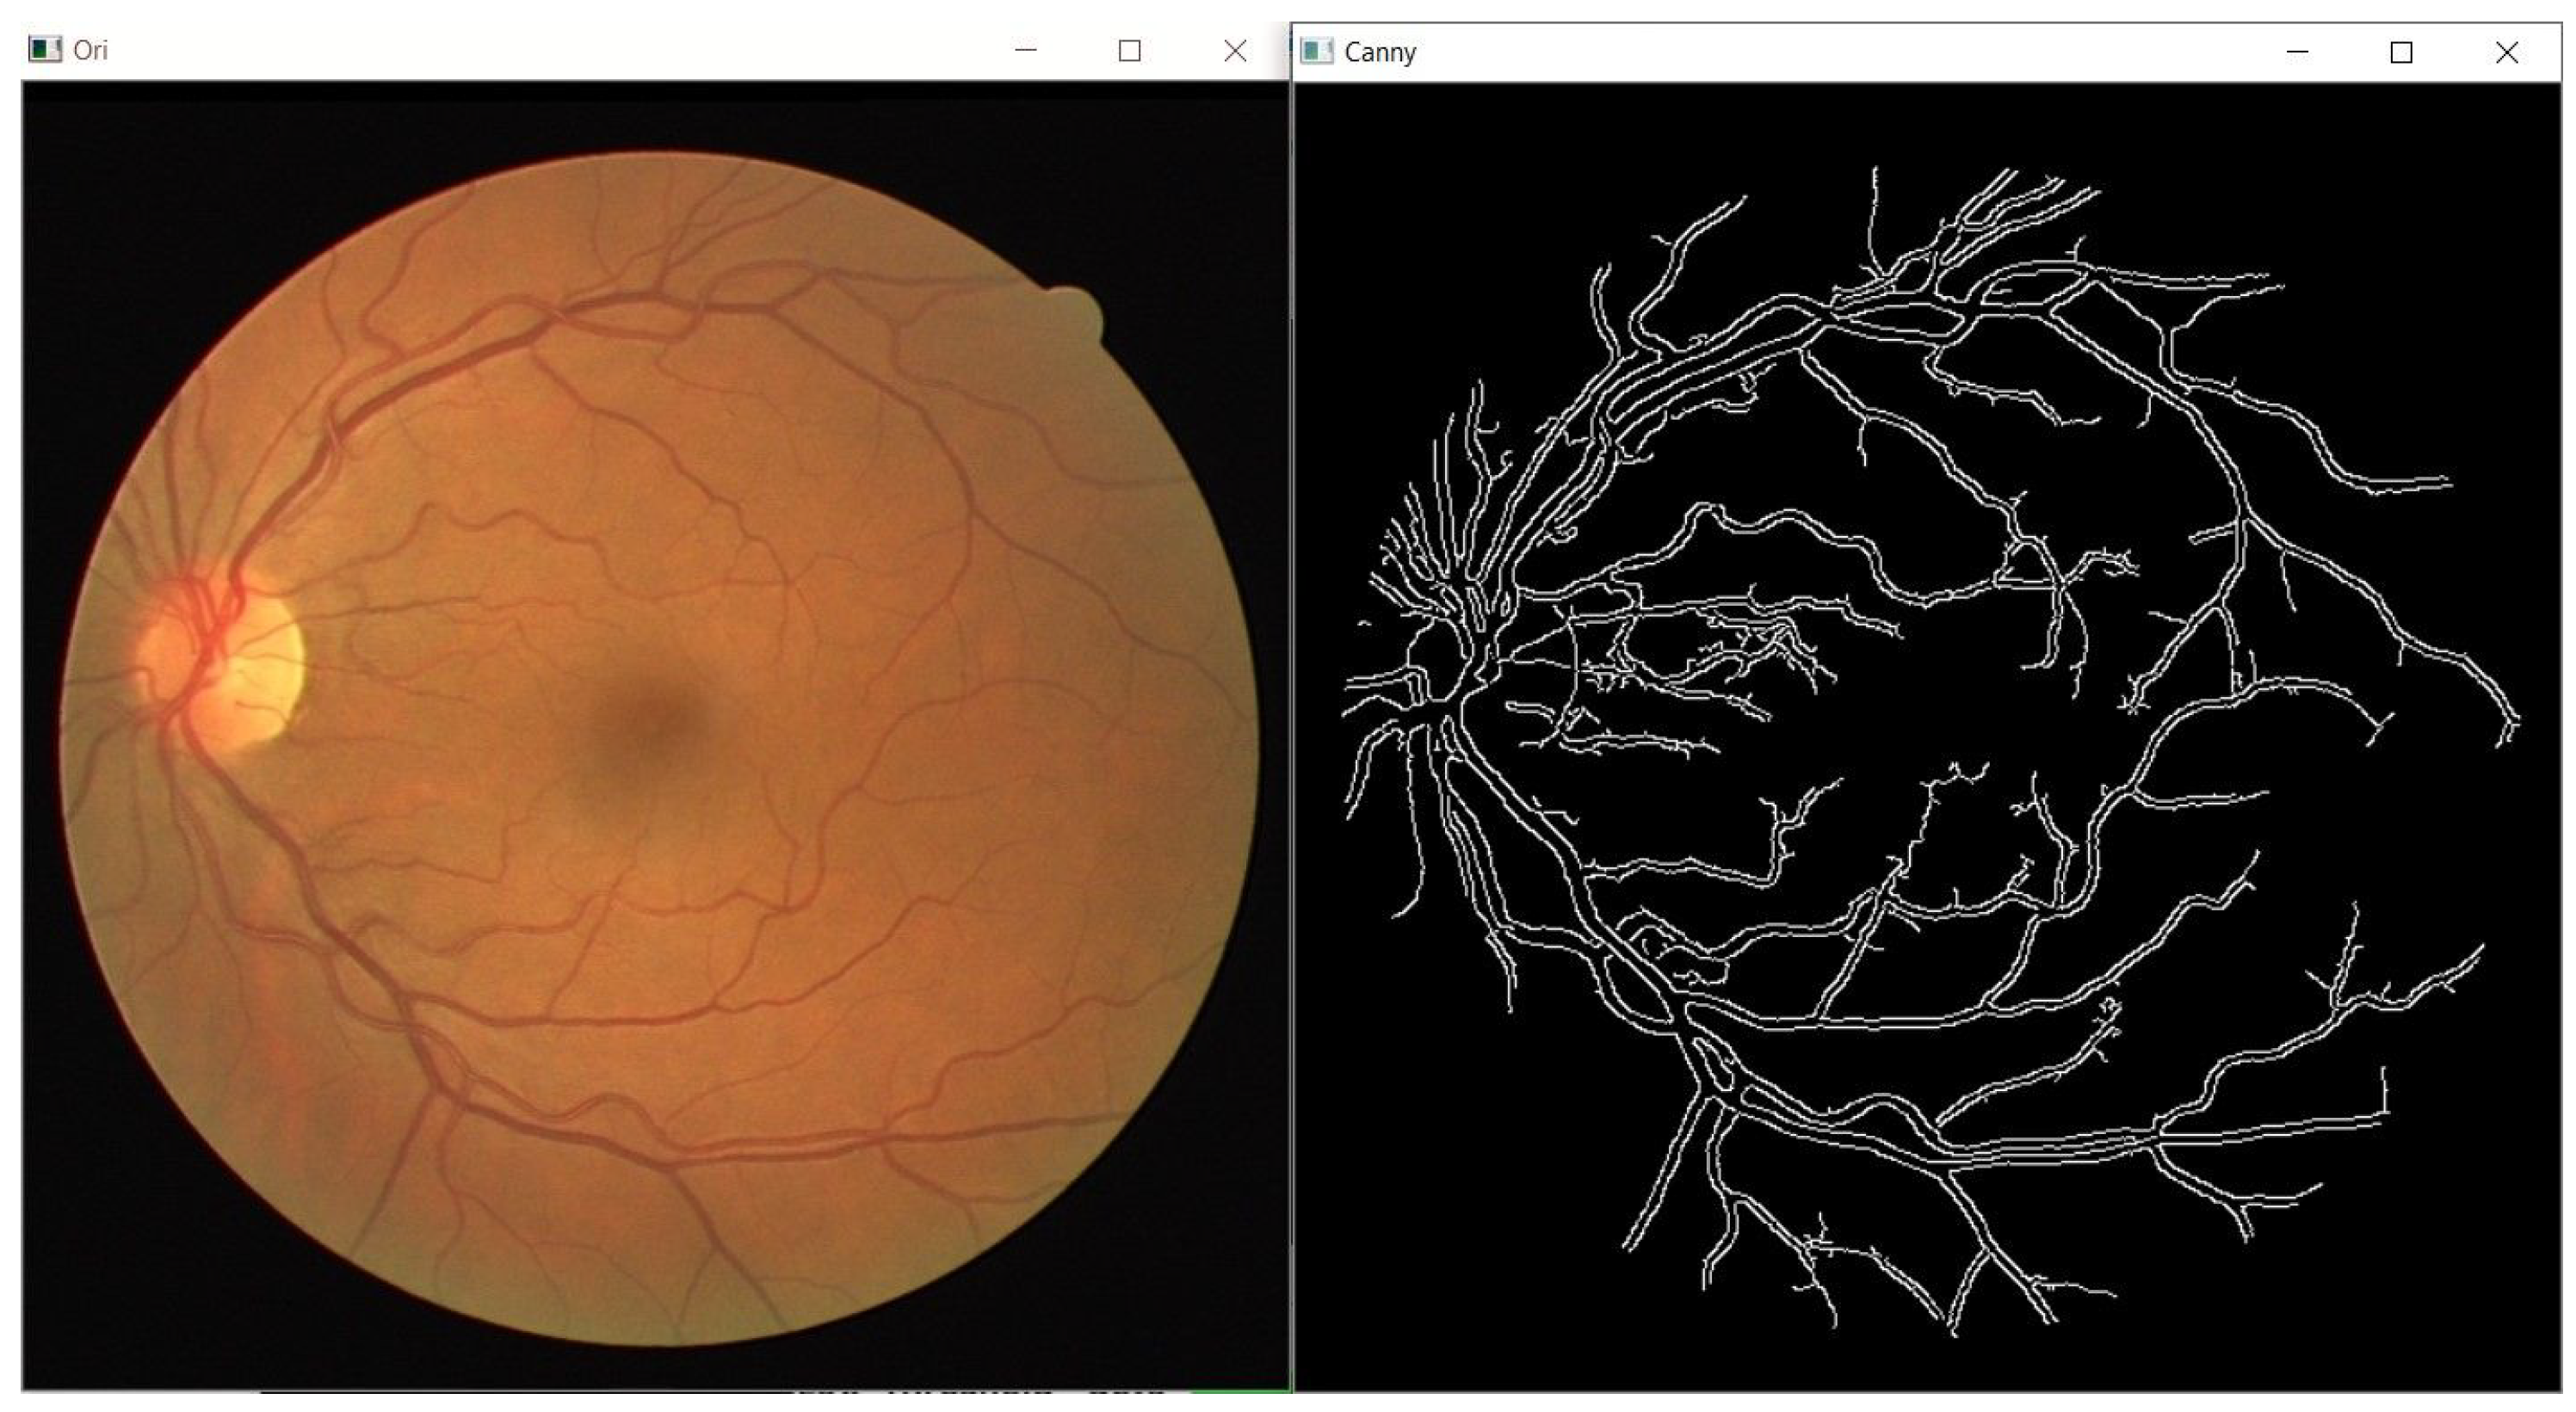Click the 'Ori' title text

[x=90, y=50]
